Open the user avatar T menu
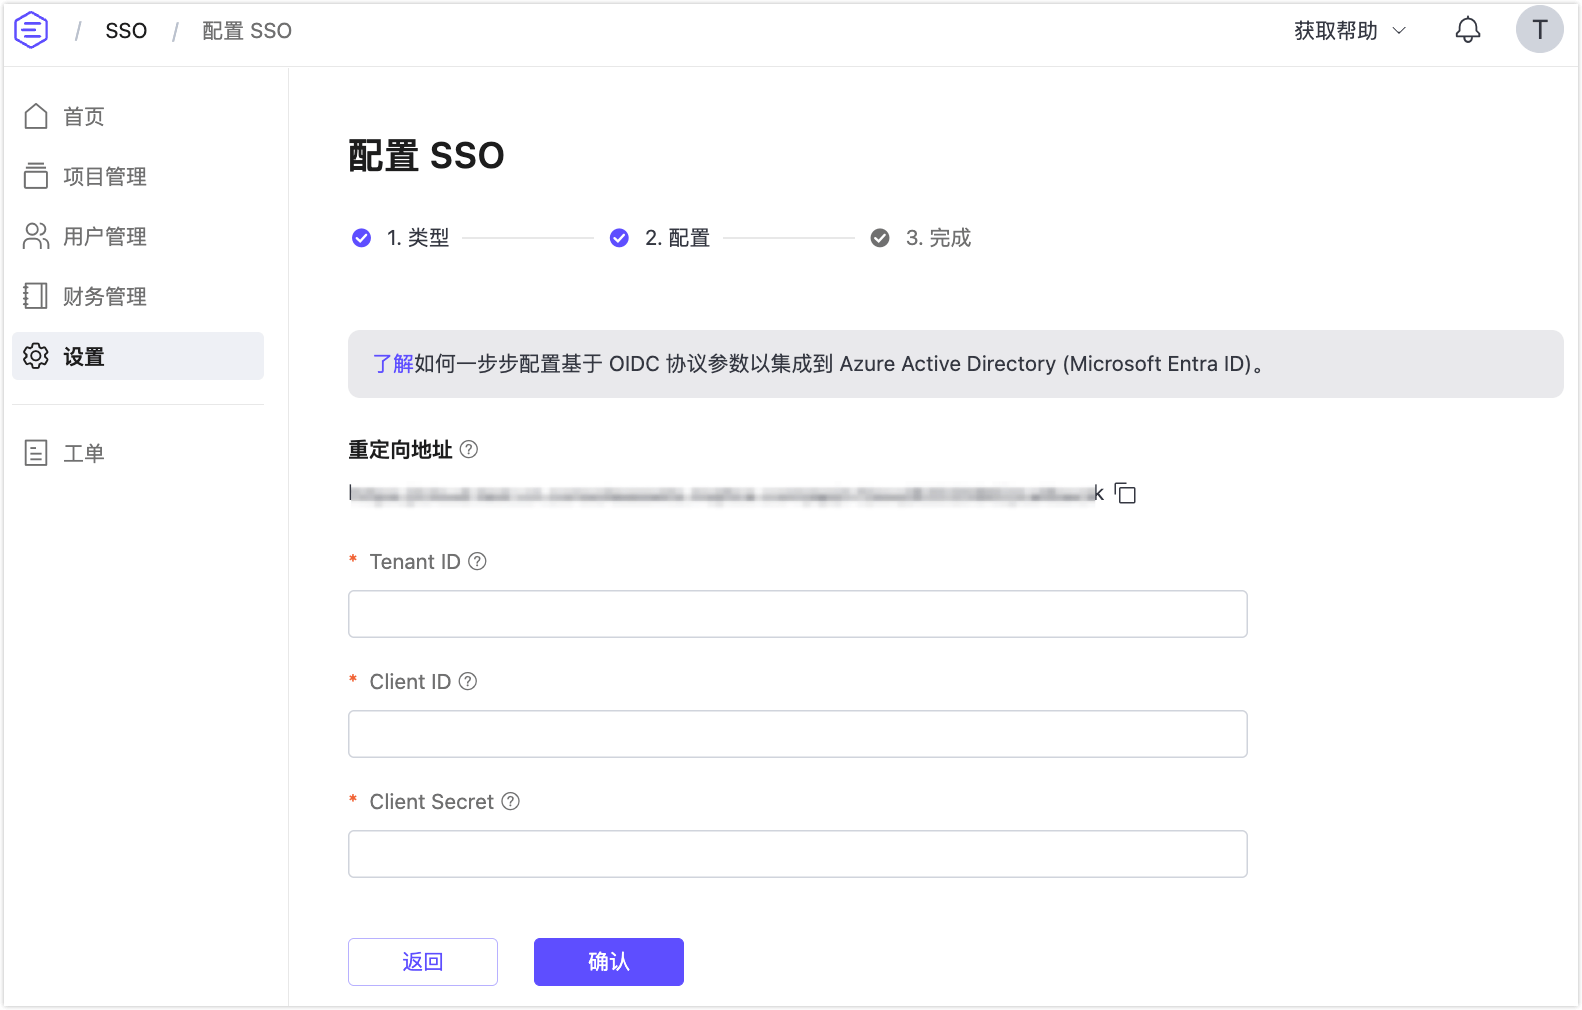 [x=1539, y=29]
